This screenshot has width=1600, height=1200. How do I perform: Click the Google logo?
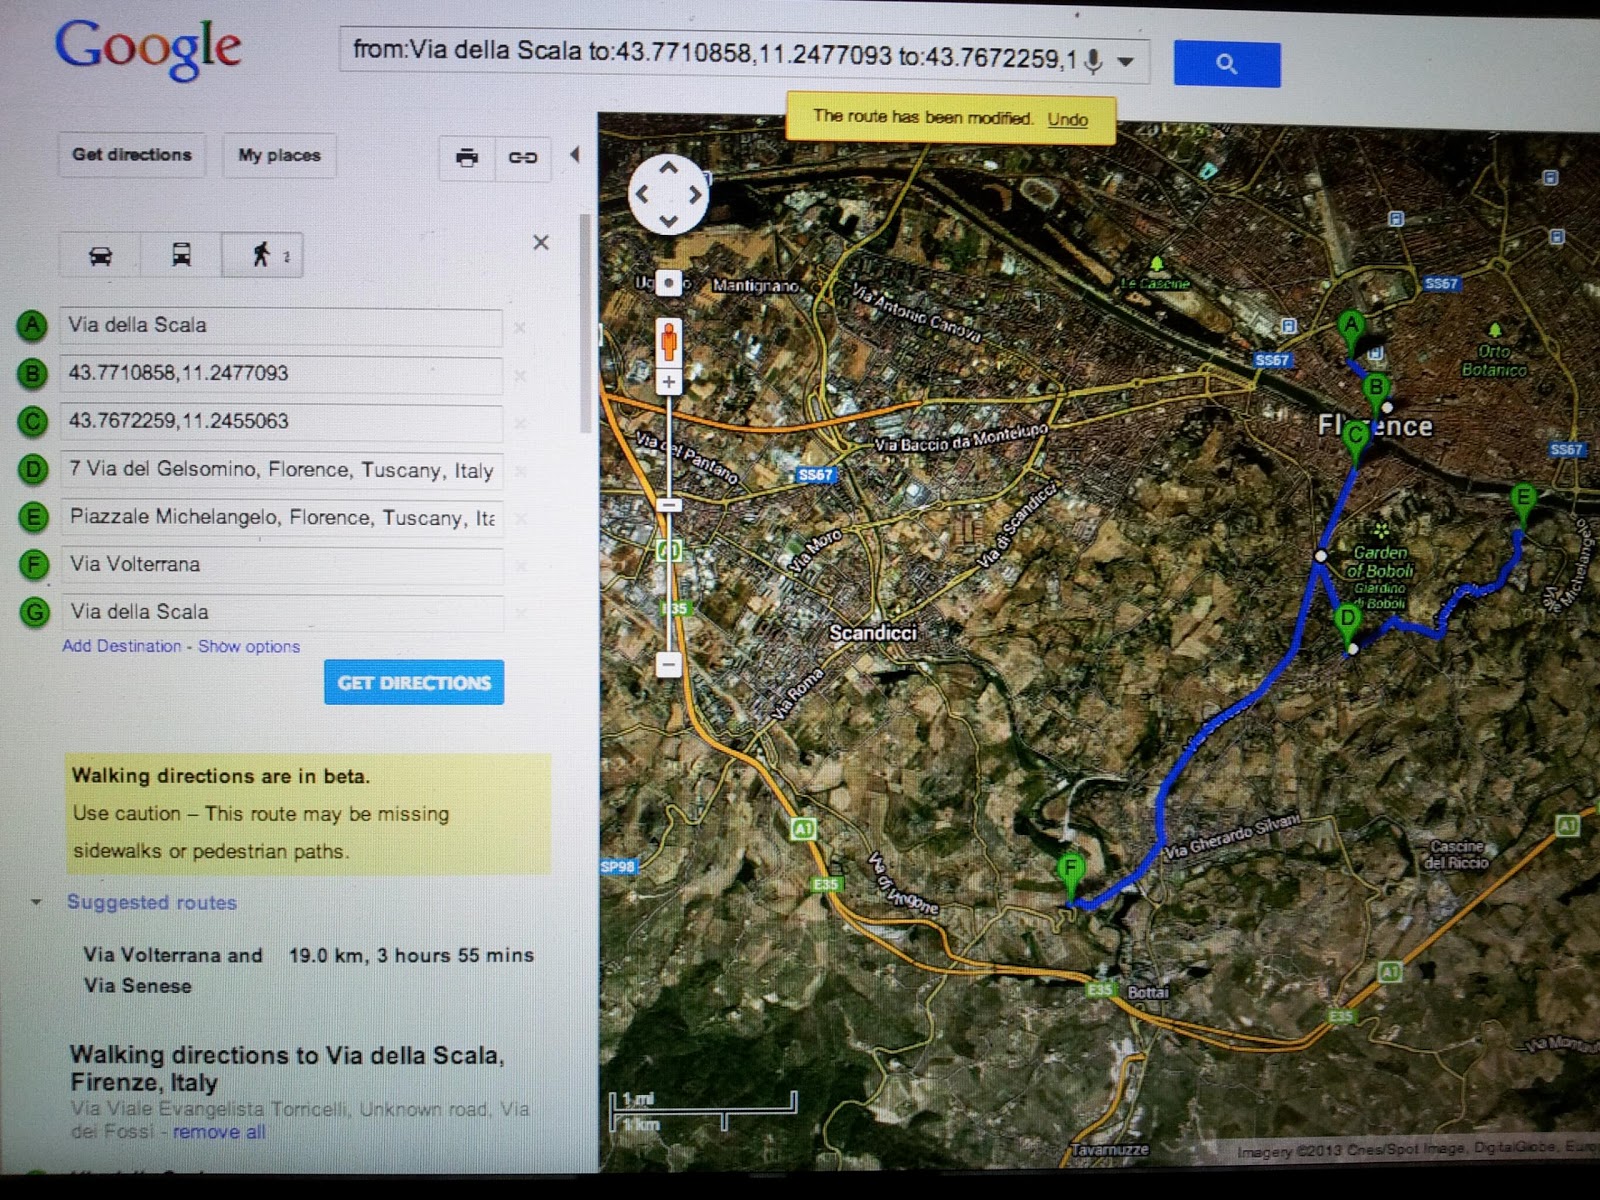tap(148, 48)
